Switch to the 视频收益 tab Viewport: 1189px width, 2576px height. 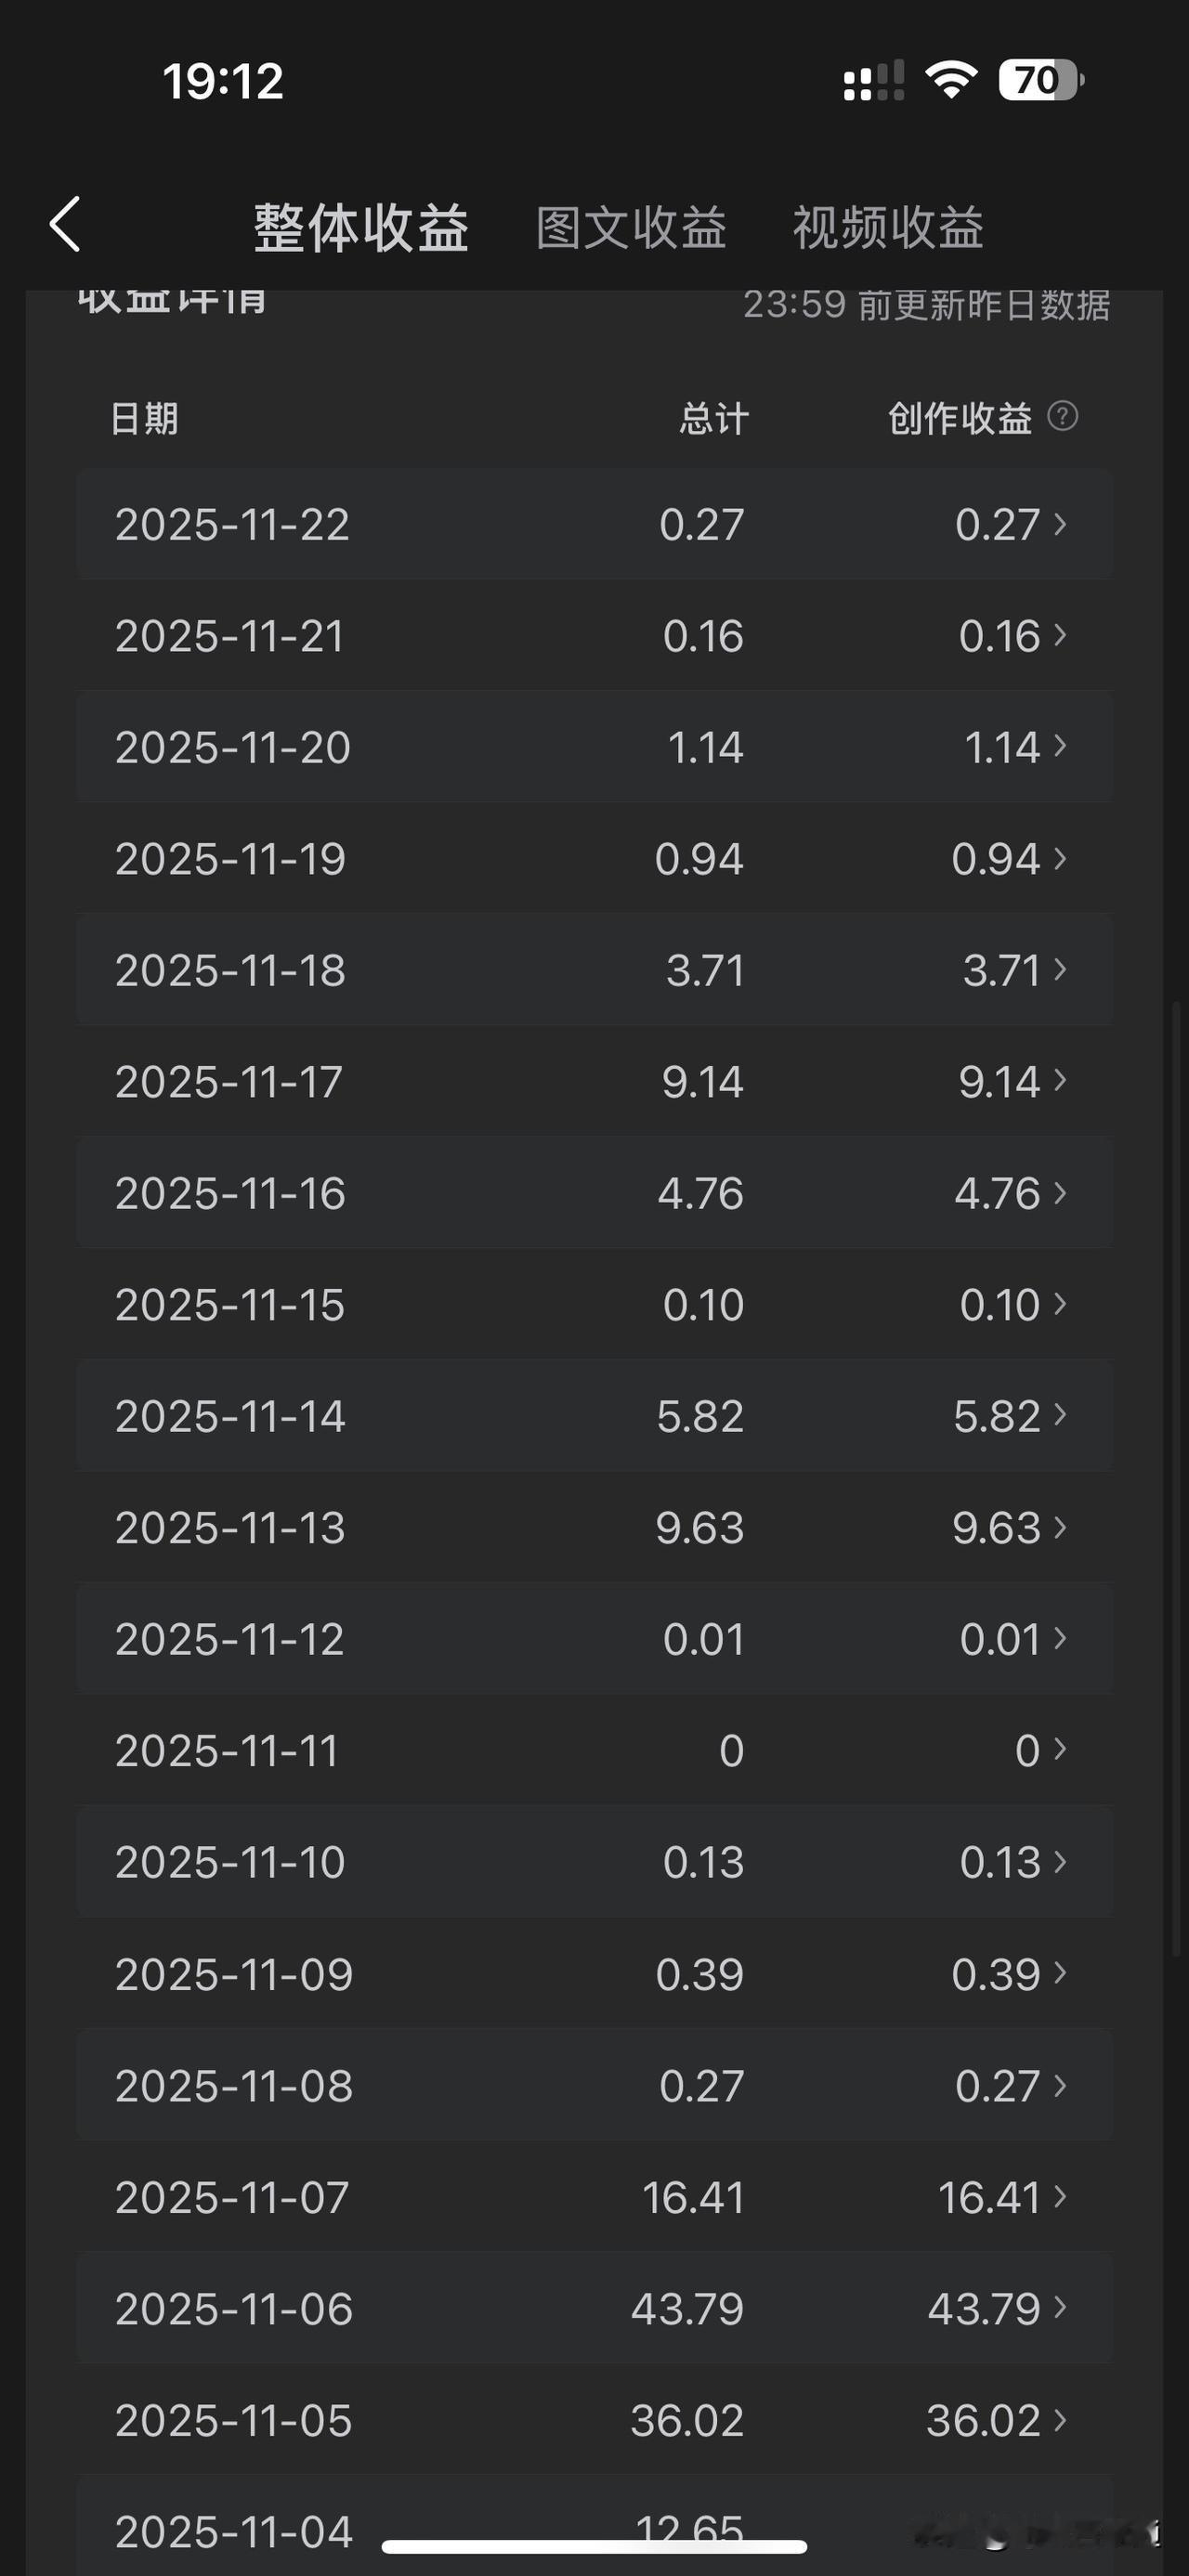click(x=888, y=228)
